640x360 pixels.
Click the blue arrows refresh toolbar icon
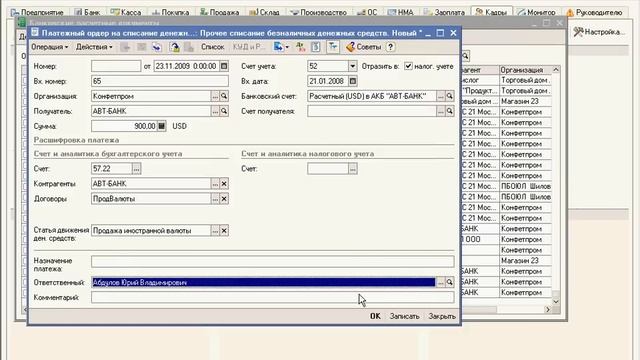click(x=157, y=47)
